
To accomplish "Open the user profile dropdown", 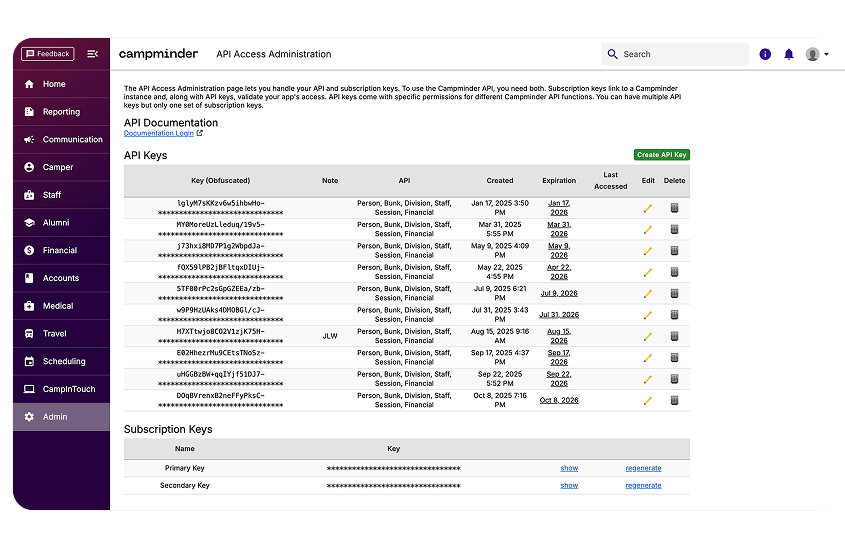I will [817, 54].
